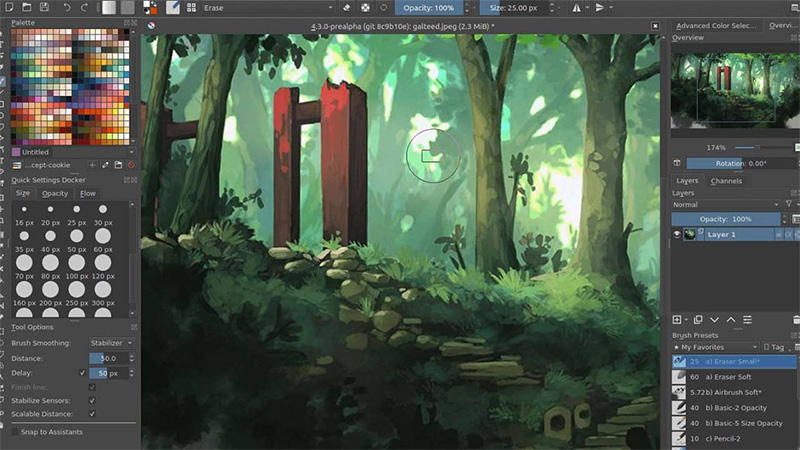The width and height of the screenshot is (800, 450).
Task: Toggle the Delay checkbox
Action: (x=82, y=373)
